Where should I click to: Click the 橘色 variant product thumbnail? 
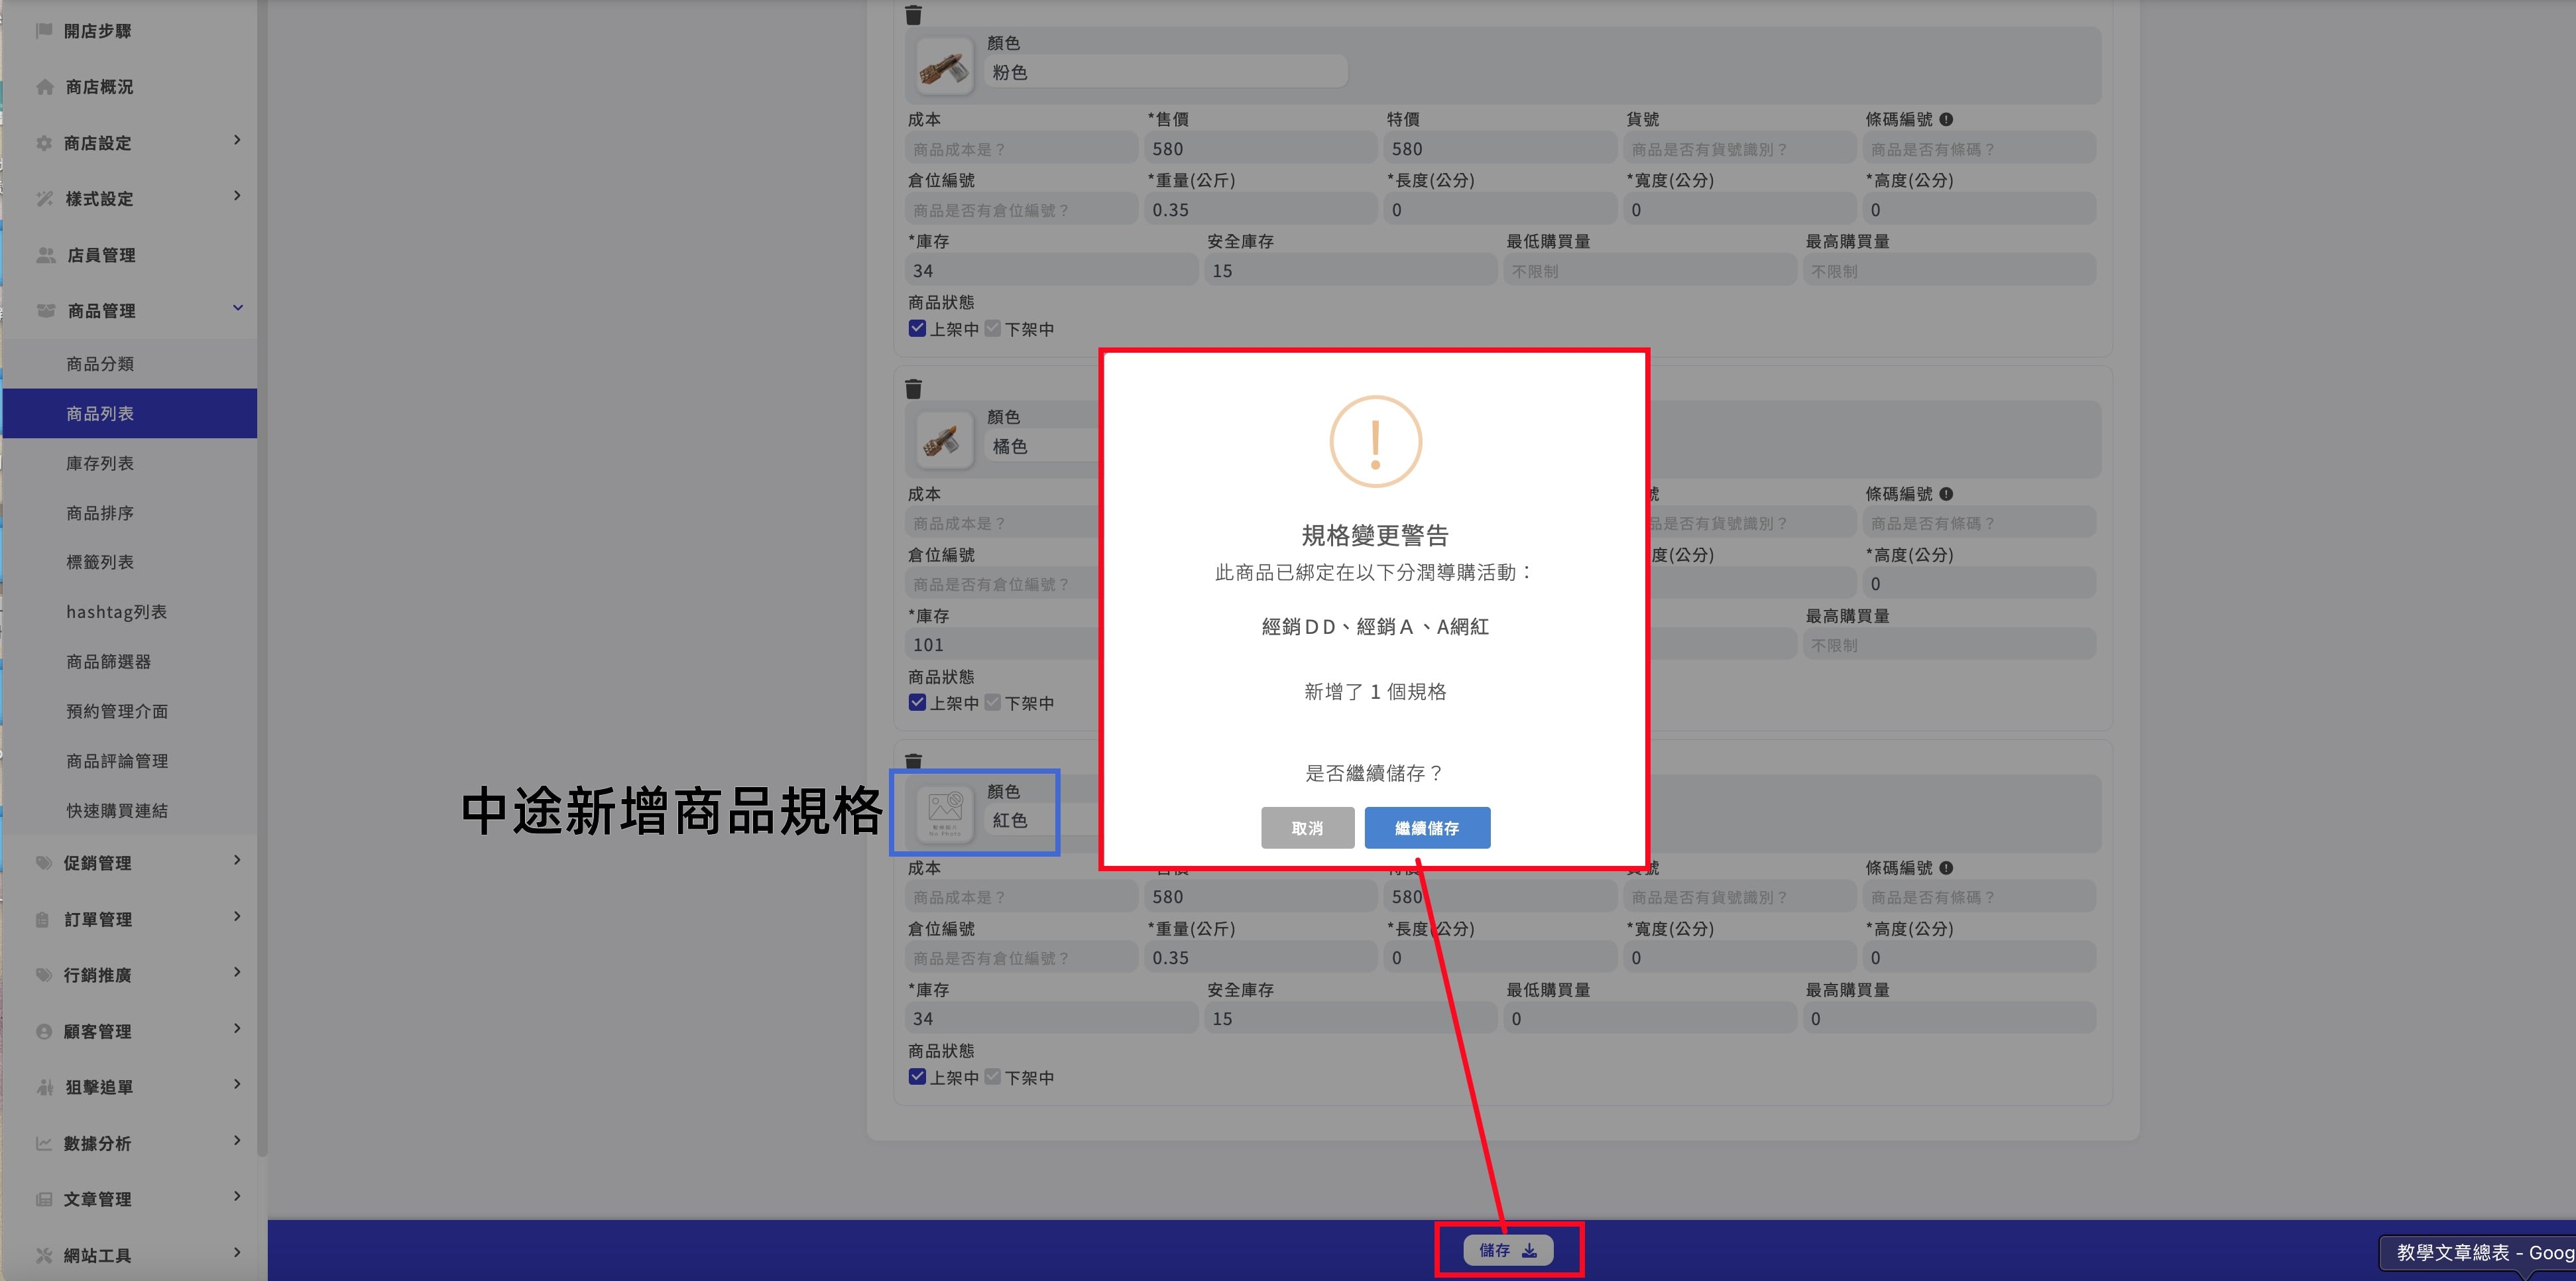click(944, 441)
